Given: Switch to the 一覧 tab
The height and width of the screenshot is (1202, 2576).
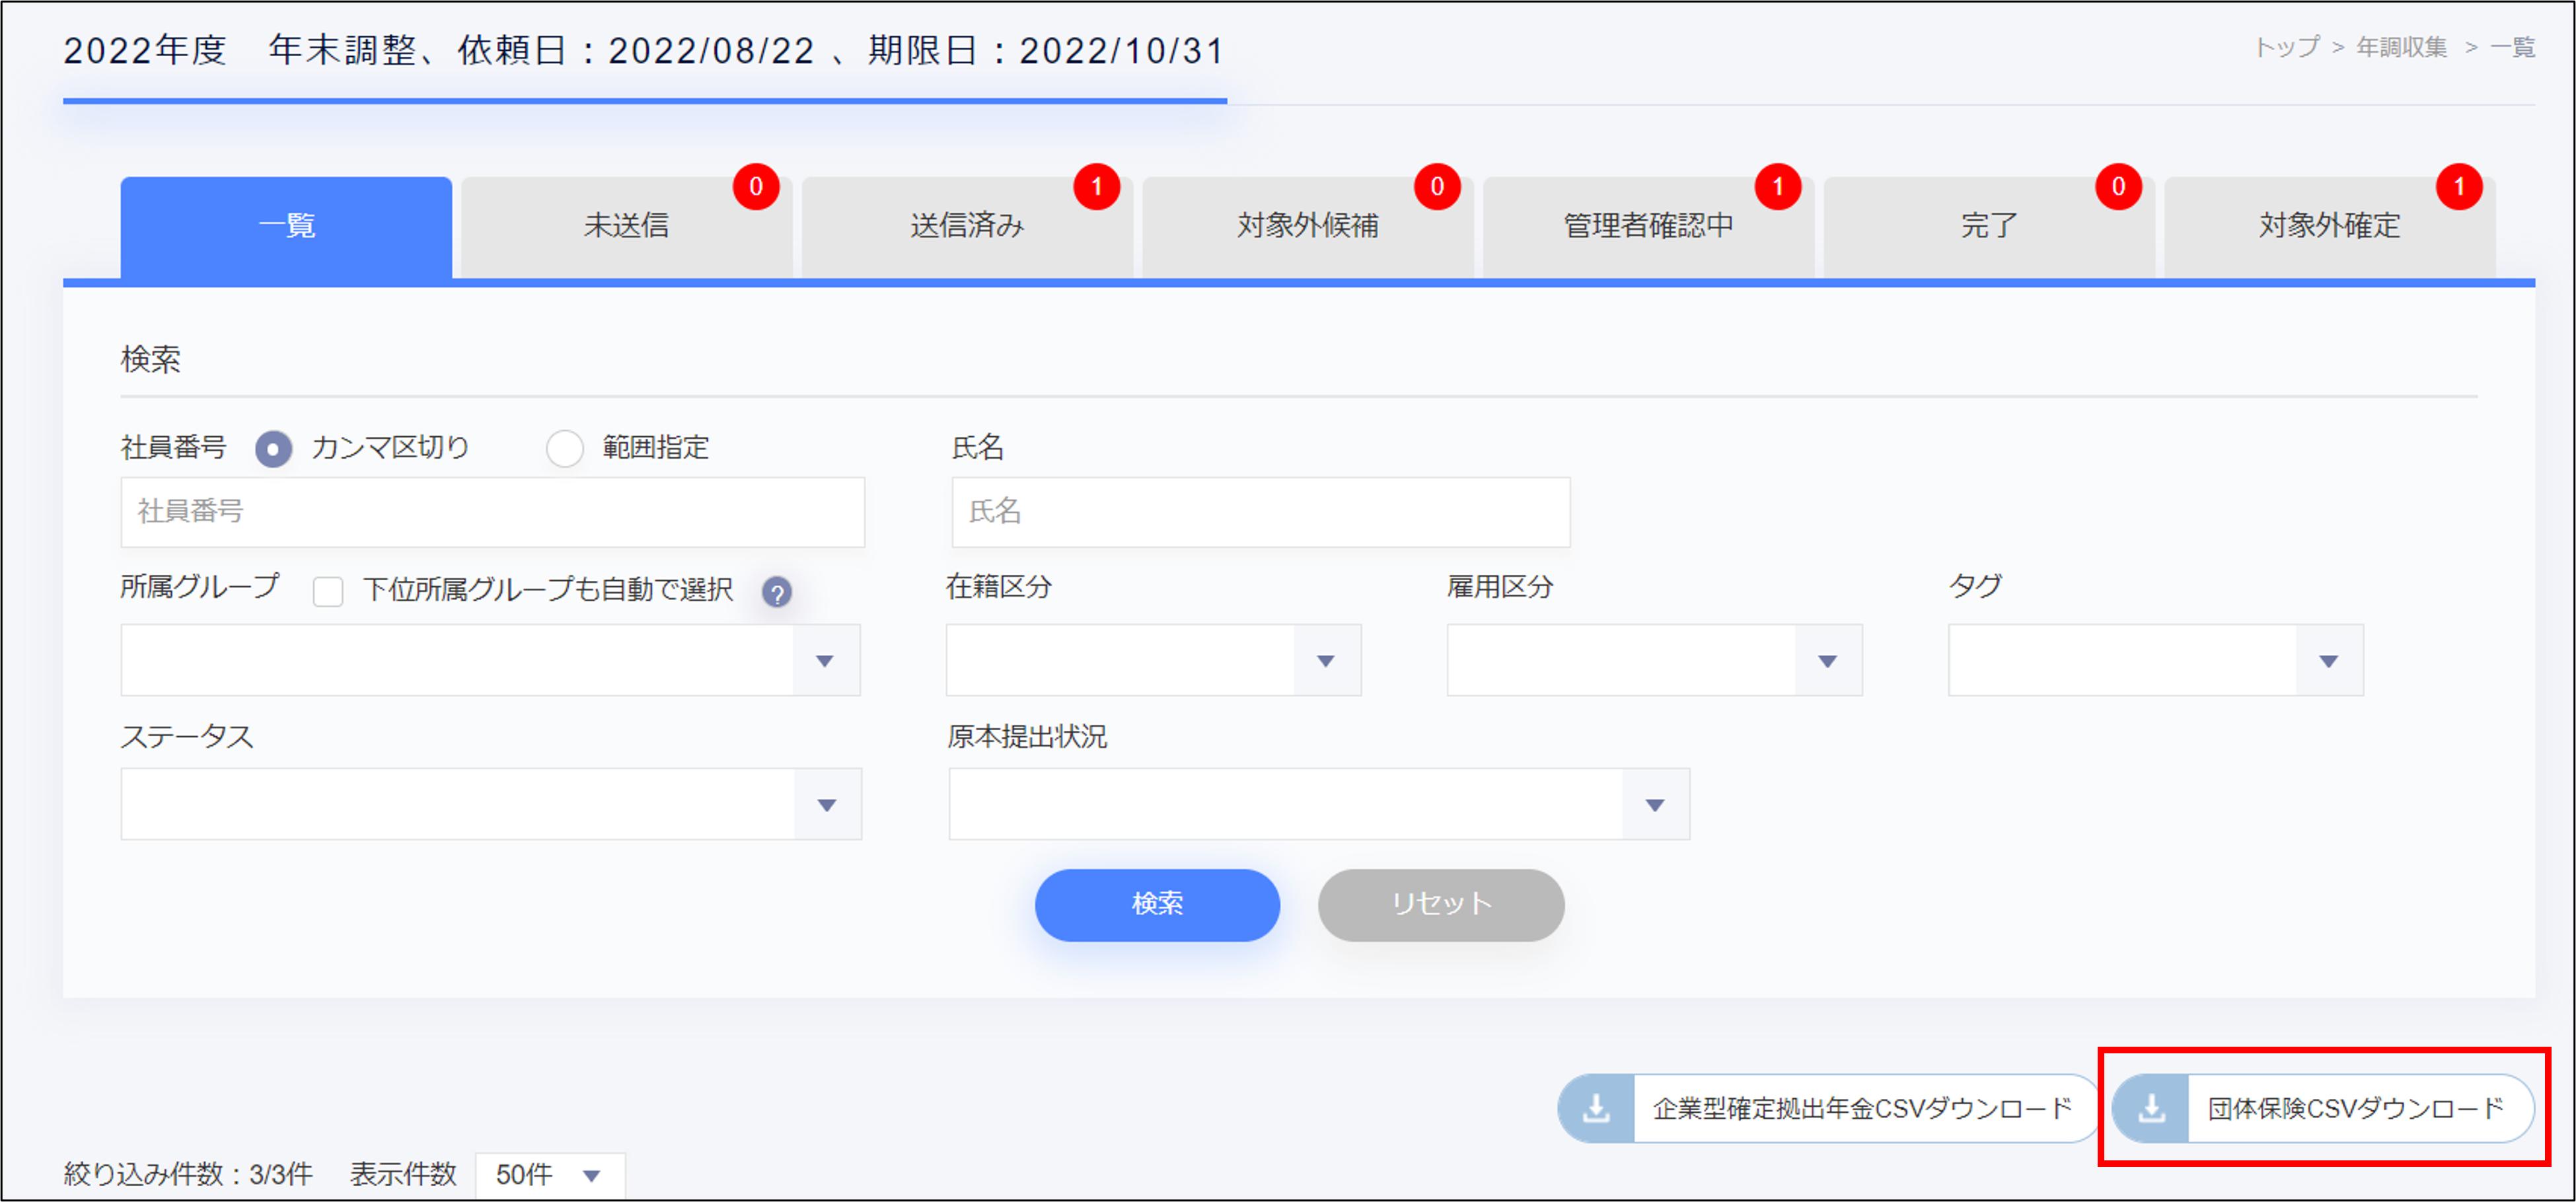Looking at the screenshot, I should [286, 228].
